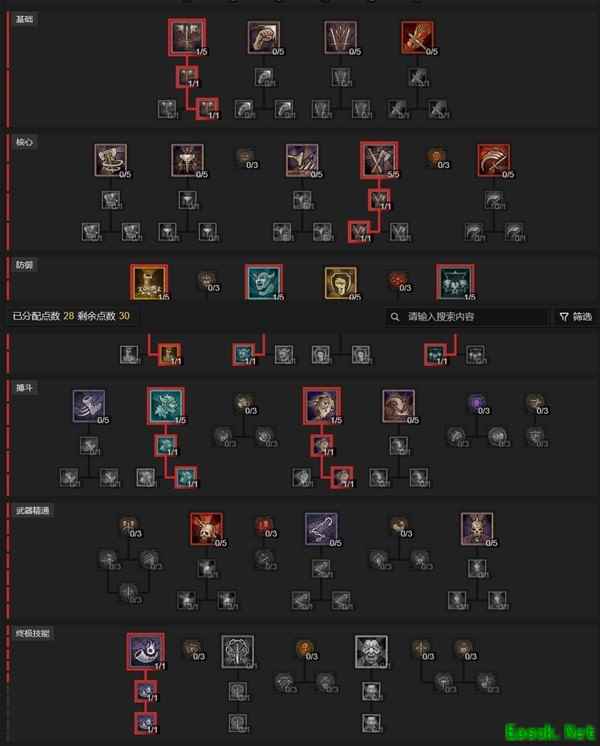Click the blue shouting-face skill in 防御
The image size is (600, 746).
pos(264,283)
